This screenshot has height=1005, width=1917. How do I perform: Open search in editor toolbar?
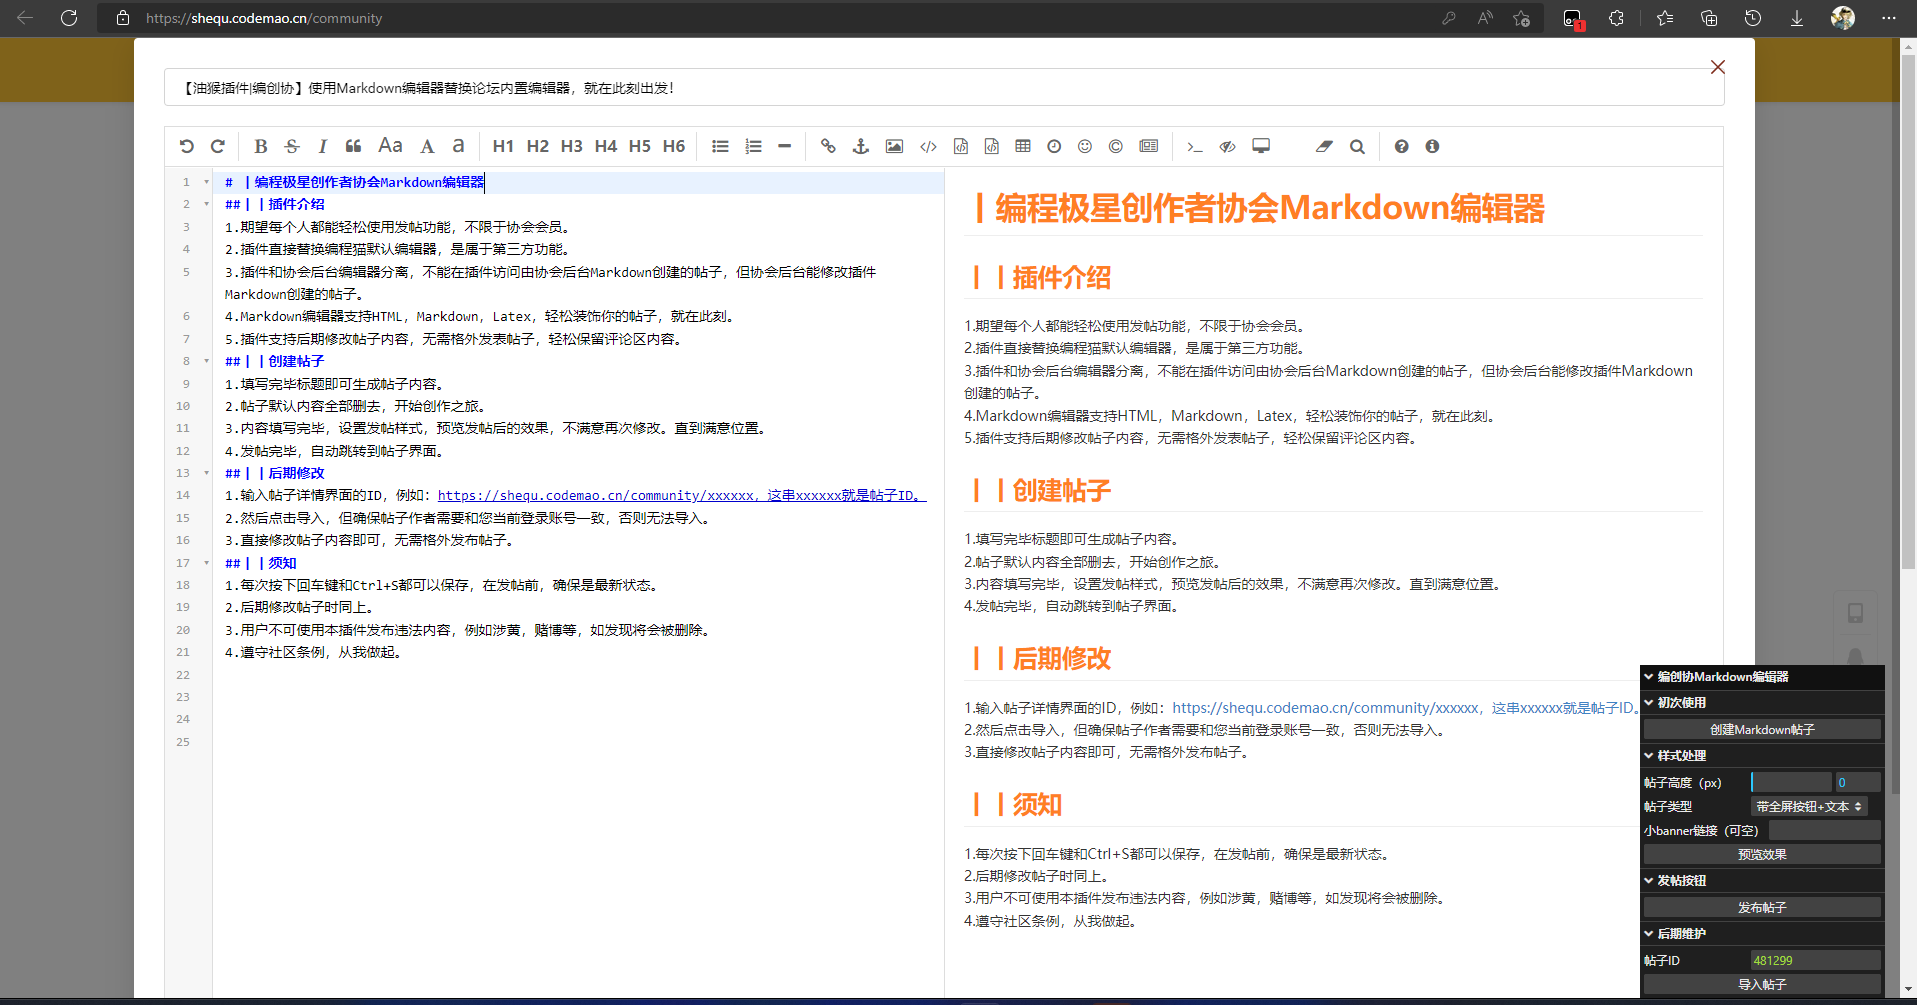click(x=1357, y=146)
